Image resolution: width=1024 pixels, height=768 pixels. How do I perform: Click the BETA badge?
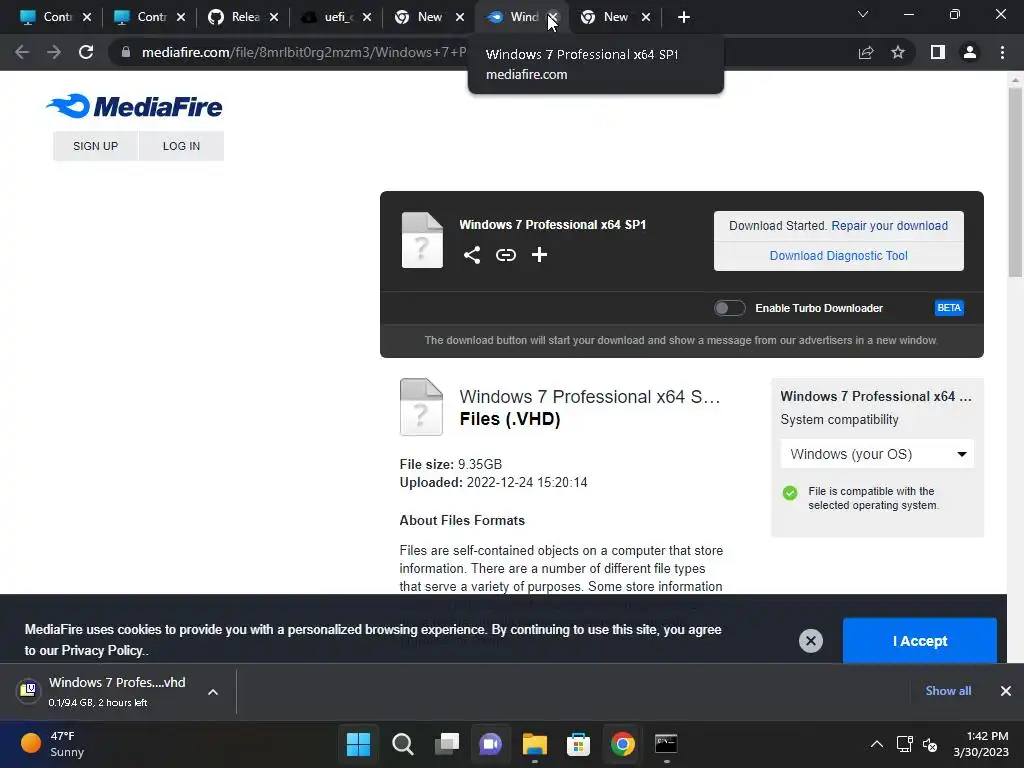click(x=949, y=308)
